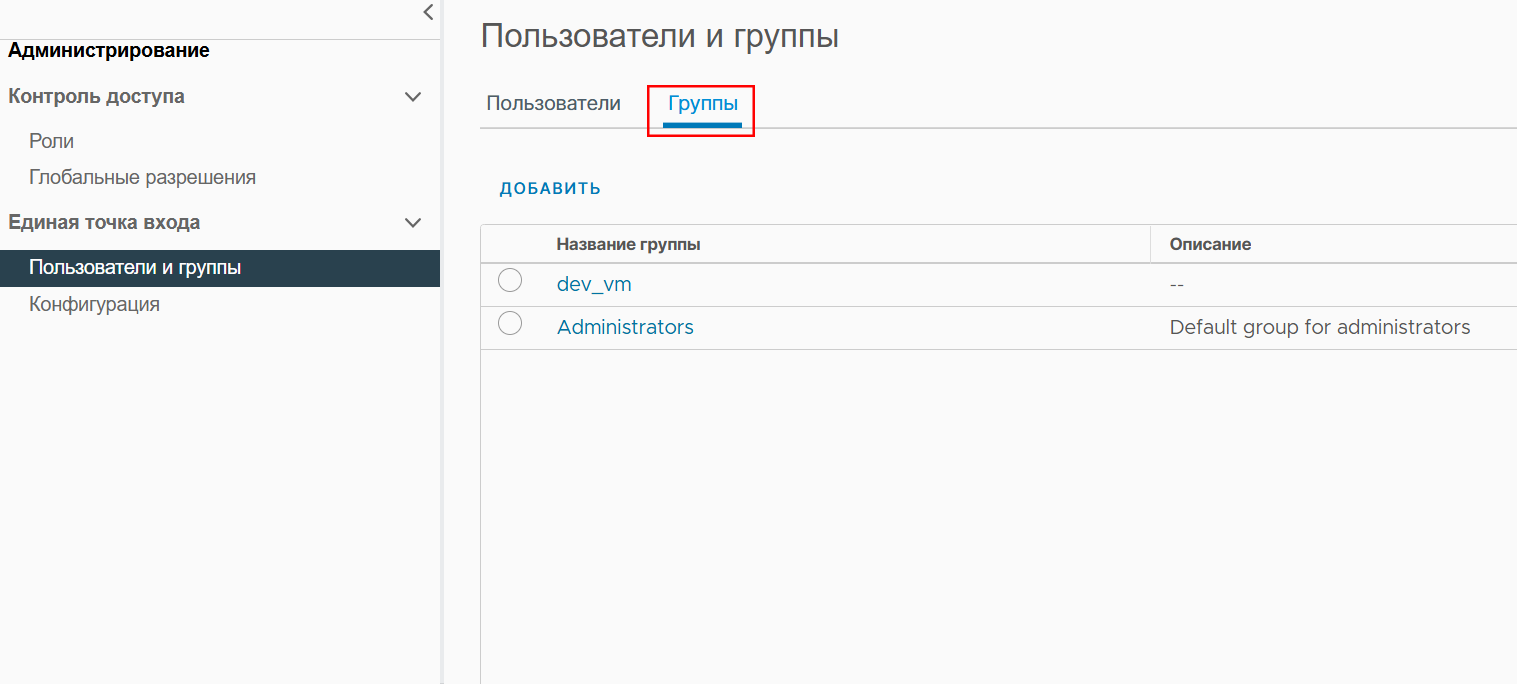
Task: Select the dev_vm group radio button
Action: tap(510, 281)
